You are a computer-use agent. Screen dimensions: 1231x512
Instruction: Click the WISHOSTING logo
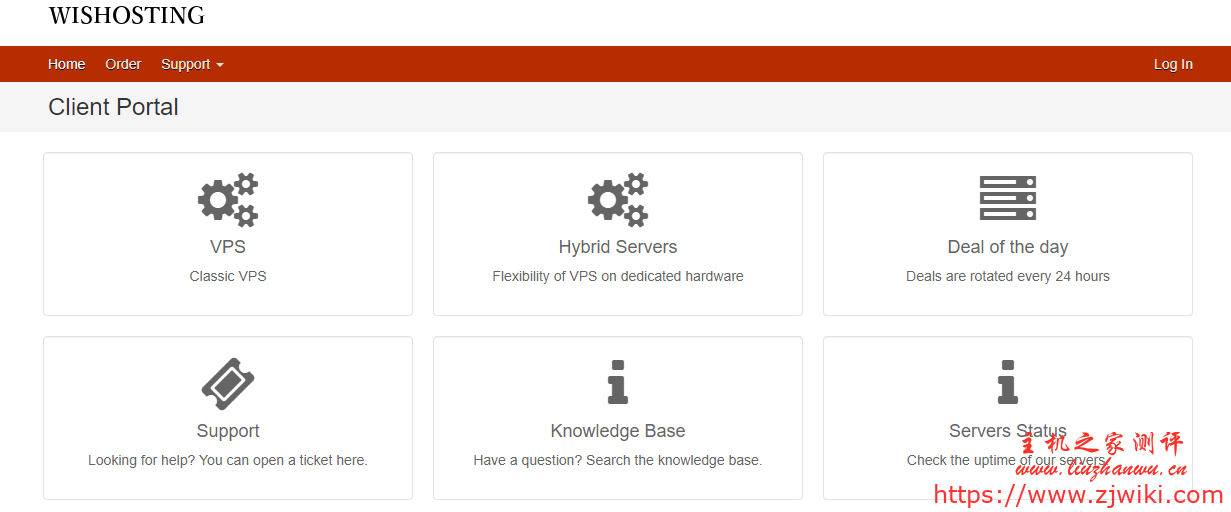point(127,16)
